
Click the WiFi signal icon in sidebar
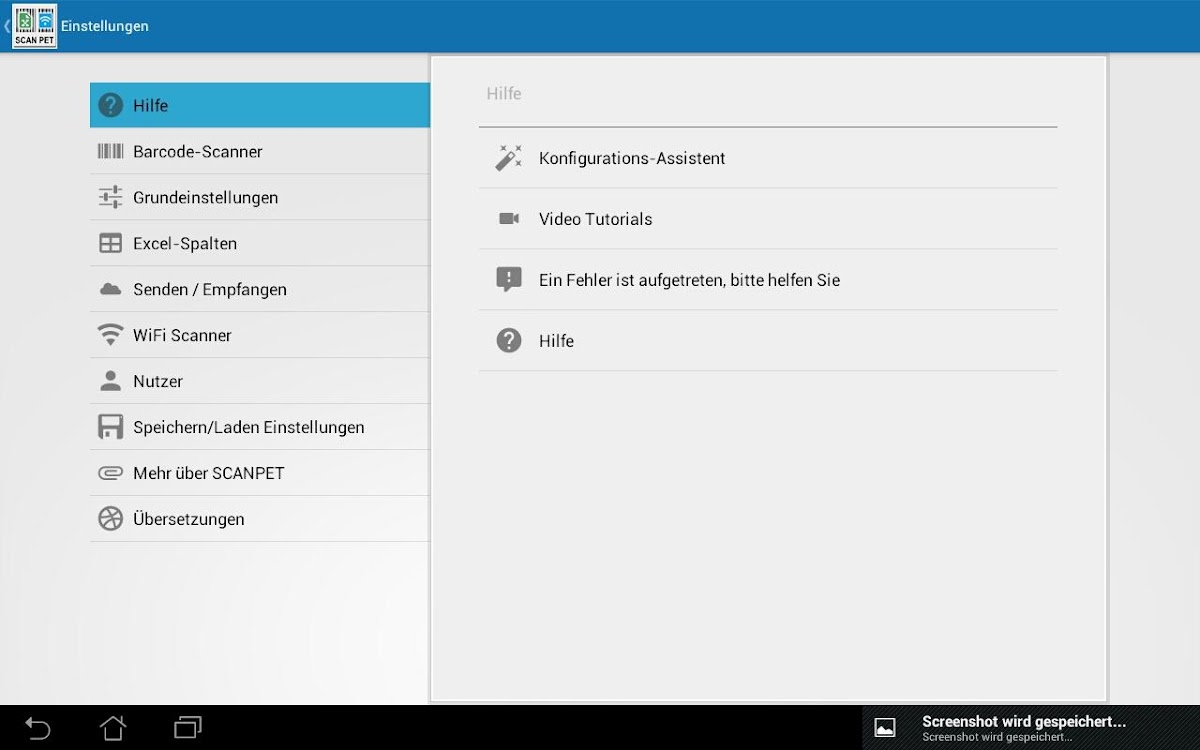[110, 335]
